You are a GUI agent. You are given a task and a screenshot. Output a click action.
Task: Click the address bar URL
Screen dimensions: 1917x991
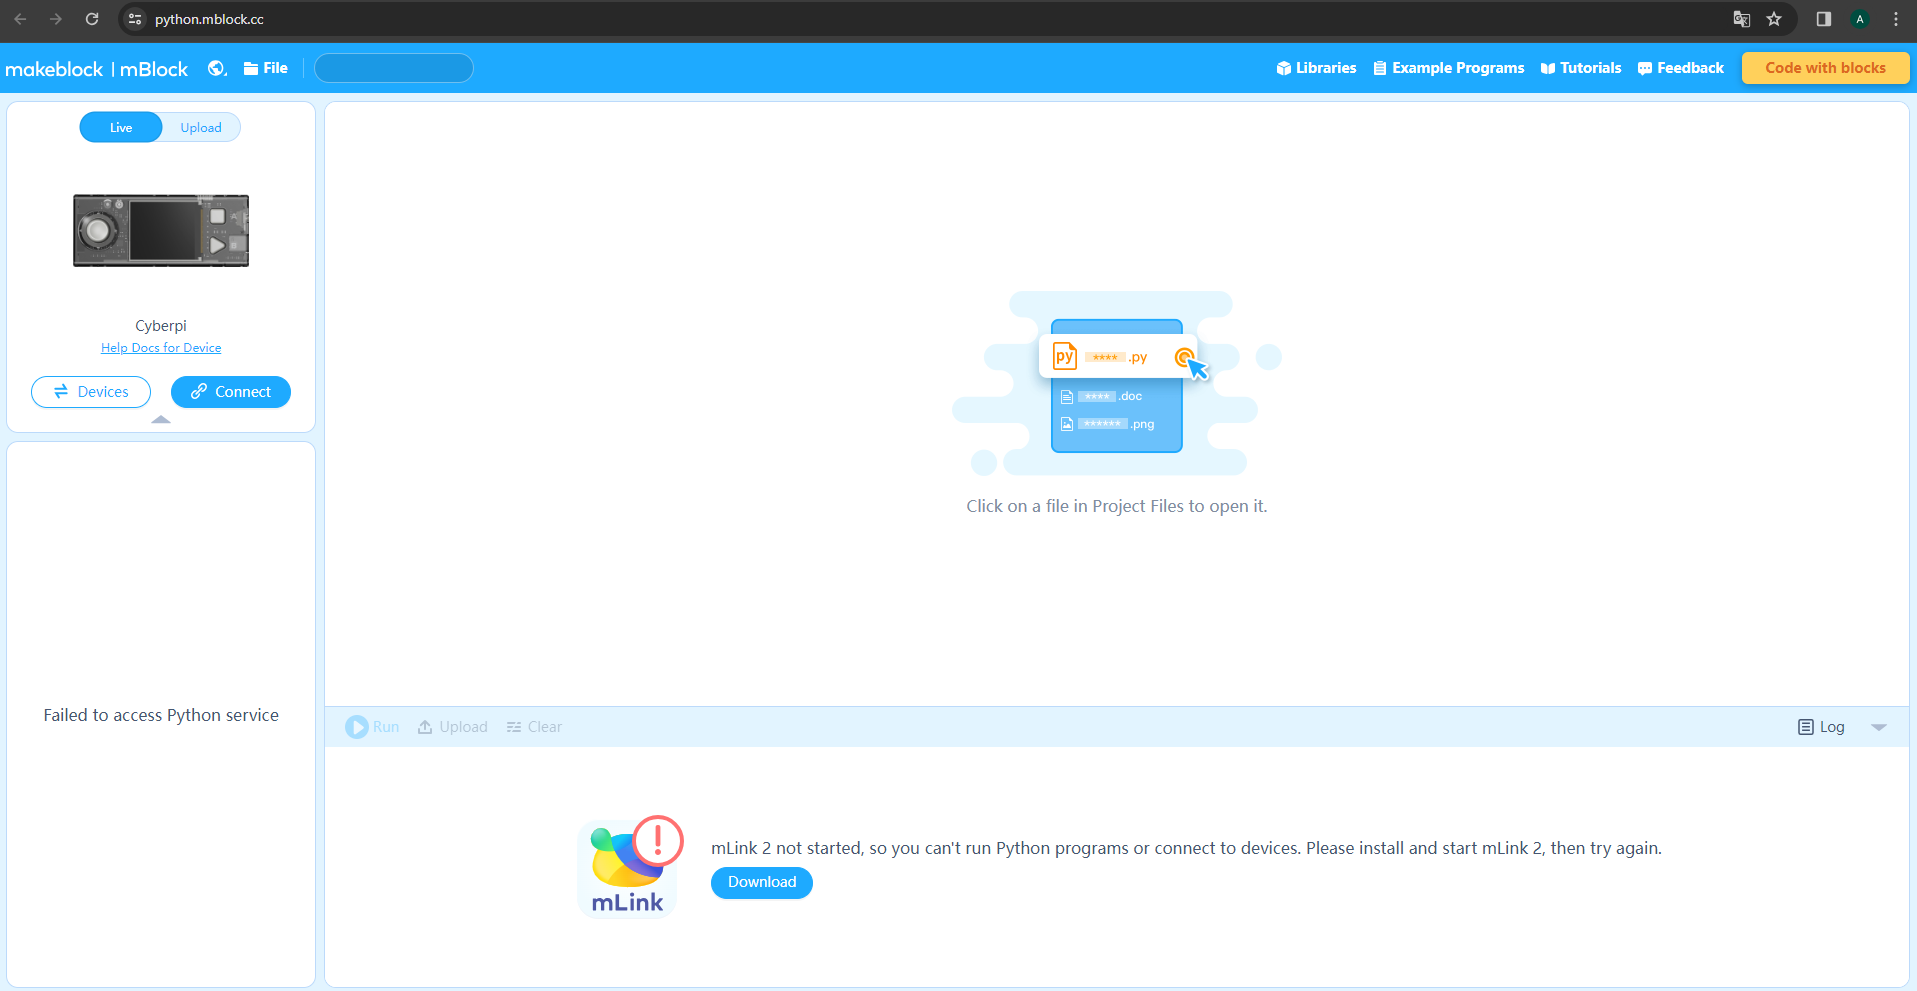tap(209, 19)
